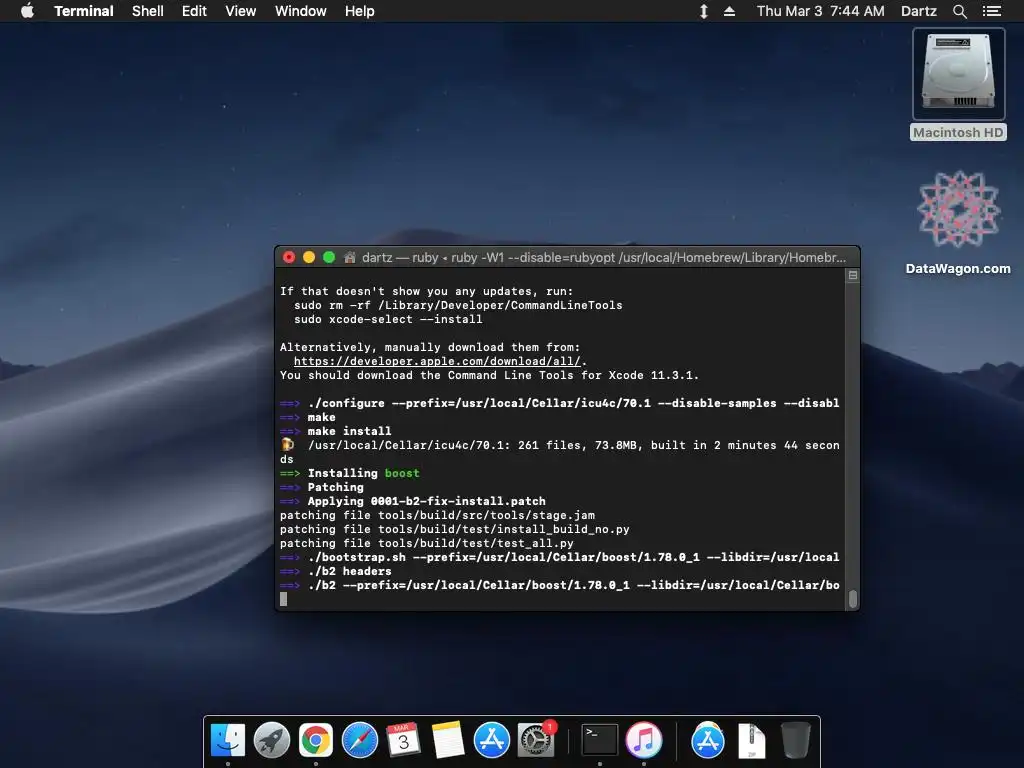Minimize the Terminal window with yellow button
The width and height of the screenshot is (1024, 768).
click(x=309, y=257)
